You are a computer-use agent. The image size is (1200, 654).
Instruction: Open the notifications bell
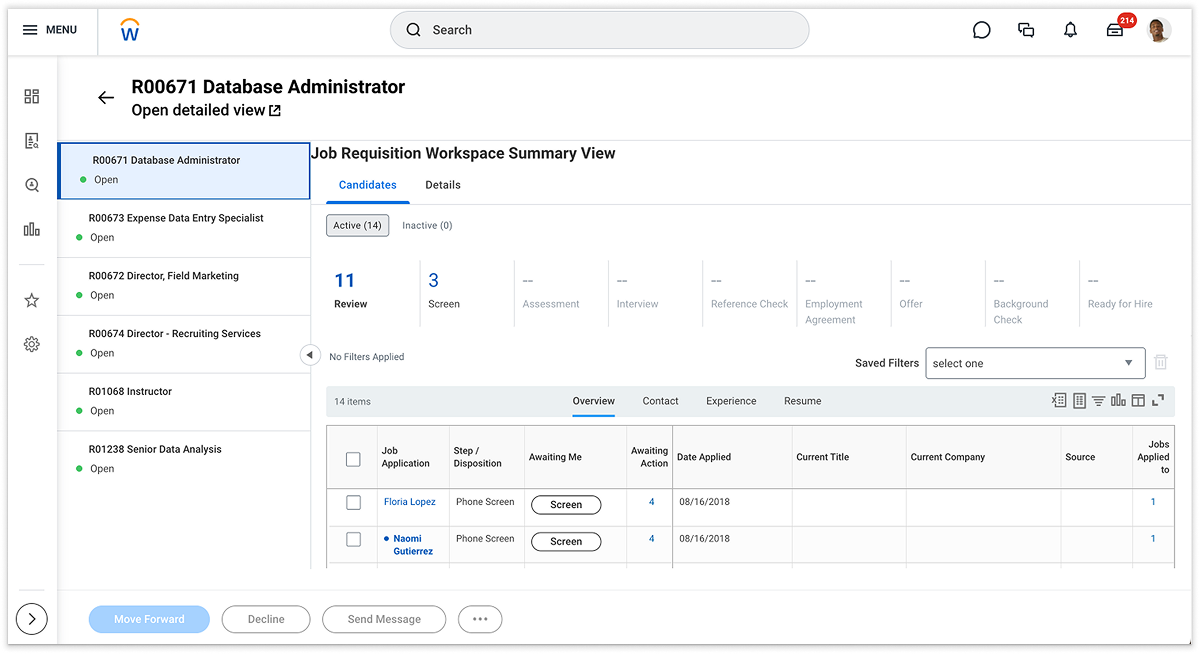(1070, 30)
